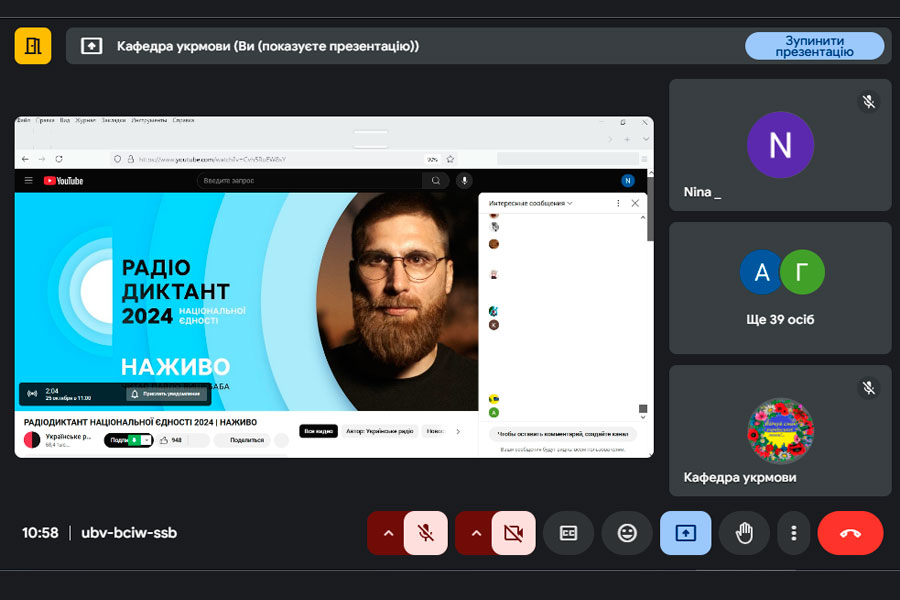Screen dimensions: 900x600
Task: Like the video showing 948 likes
Action: (x=172, y=440)
